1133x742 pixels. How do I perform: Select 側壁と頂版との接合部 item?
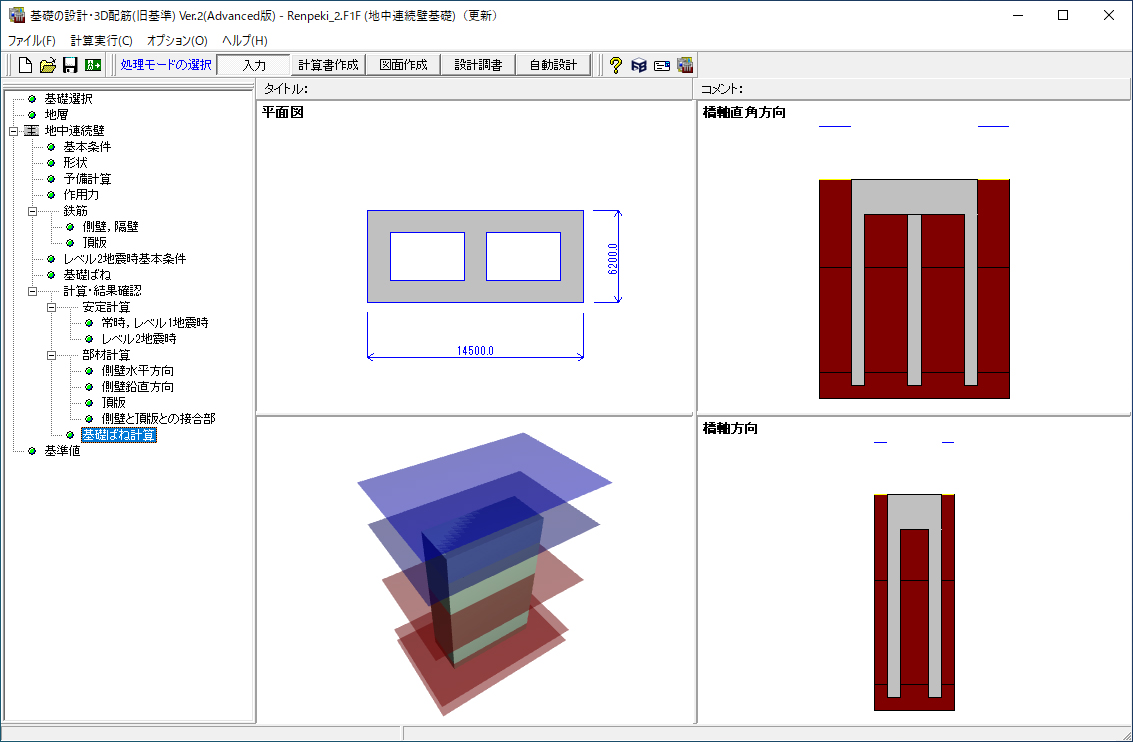pos(158,418)
